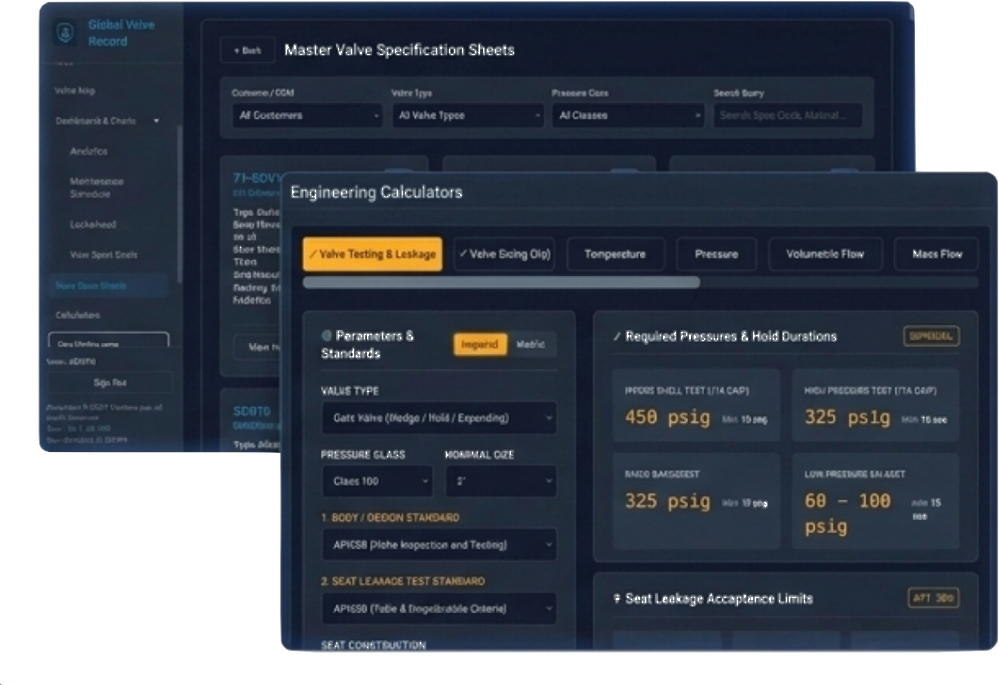The height and width of the screenshot is (685, 999).
Task: Select the Metric units toggle
Action: pyautogui.click(x=531, y=344)
